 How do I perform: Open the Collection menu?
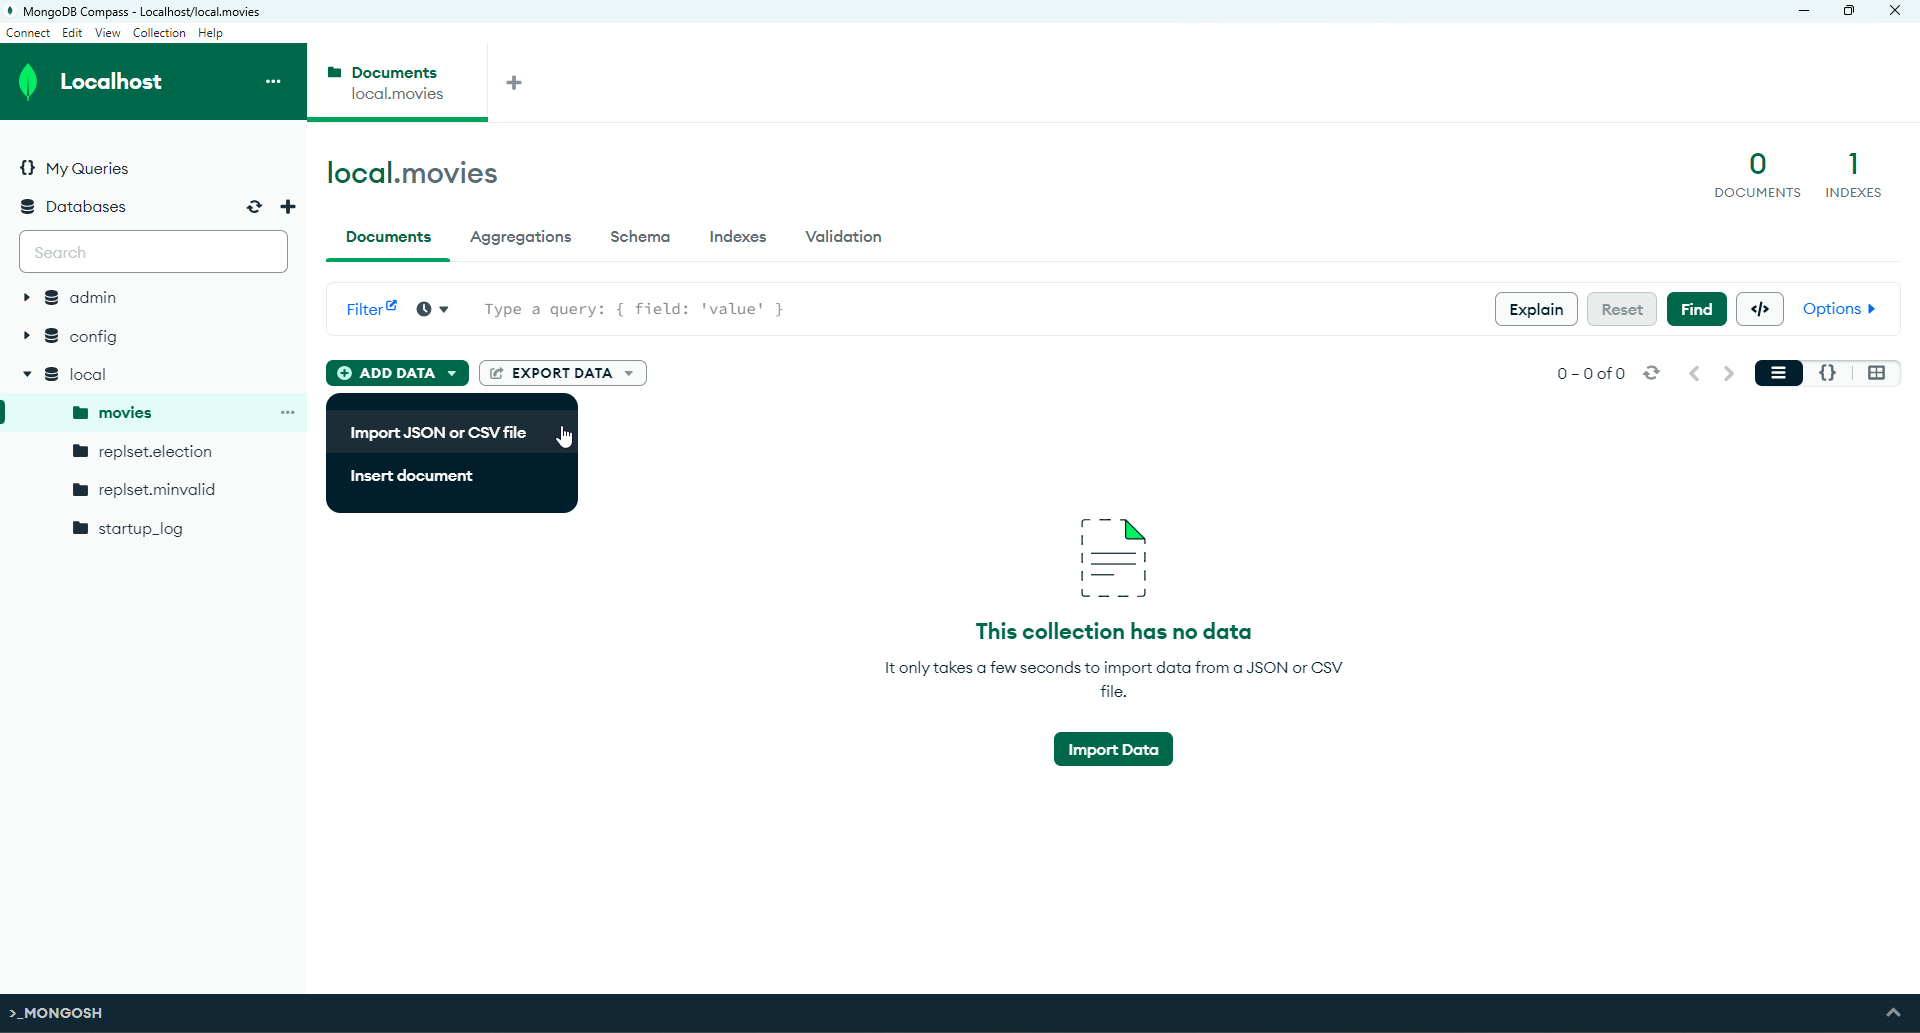click(x=159, y=32)
